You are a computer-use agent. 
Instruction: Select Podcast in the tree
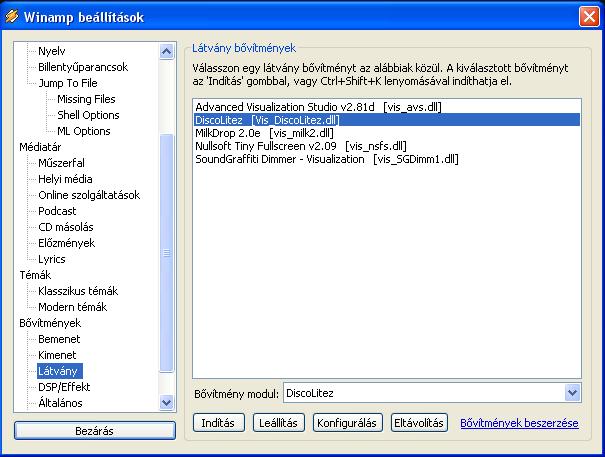(57, 211)
